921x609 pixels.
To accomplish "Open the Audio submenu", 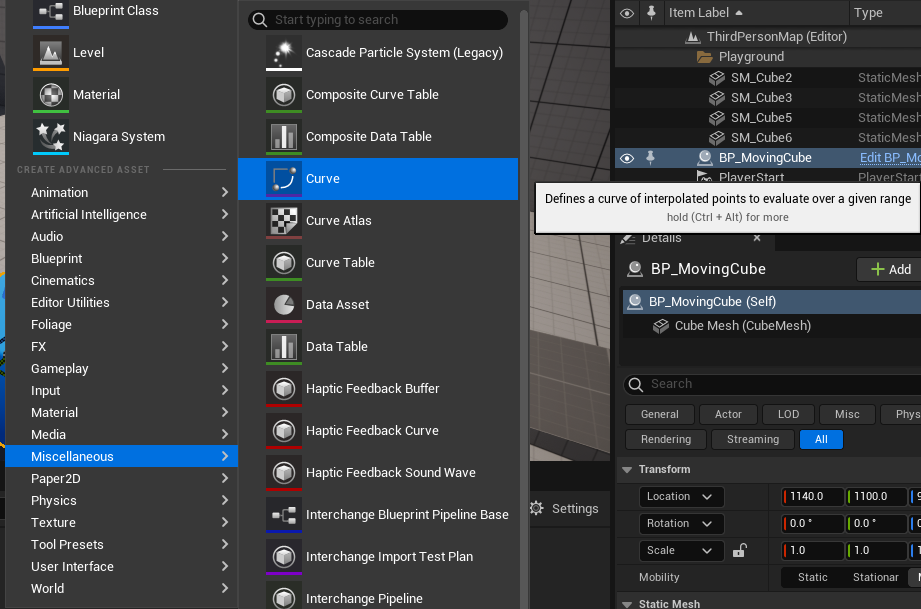I will click(122, 237).
